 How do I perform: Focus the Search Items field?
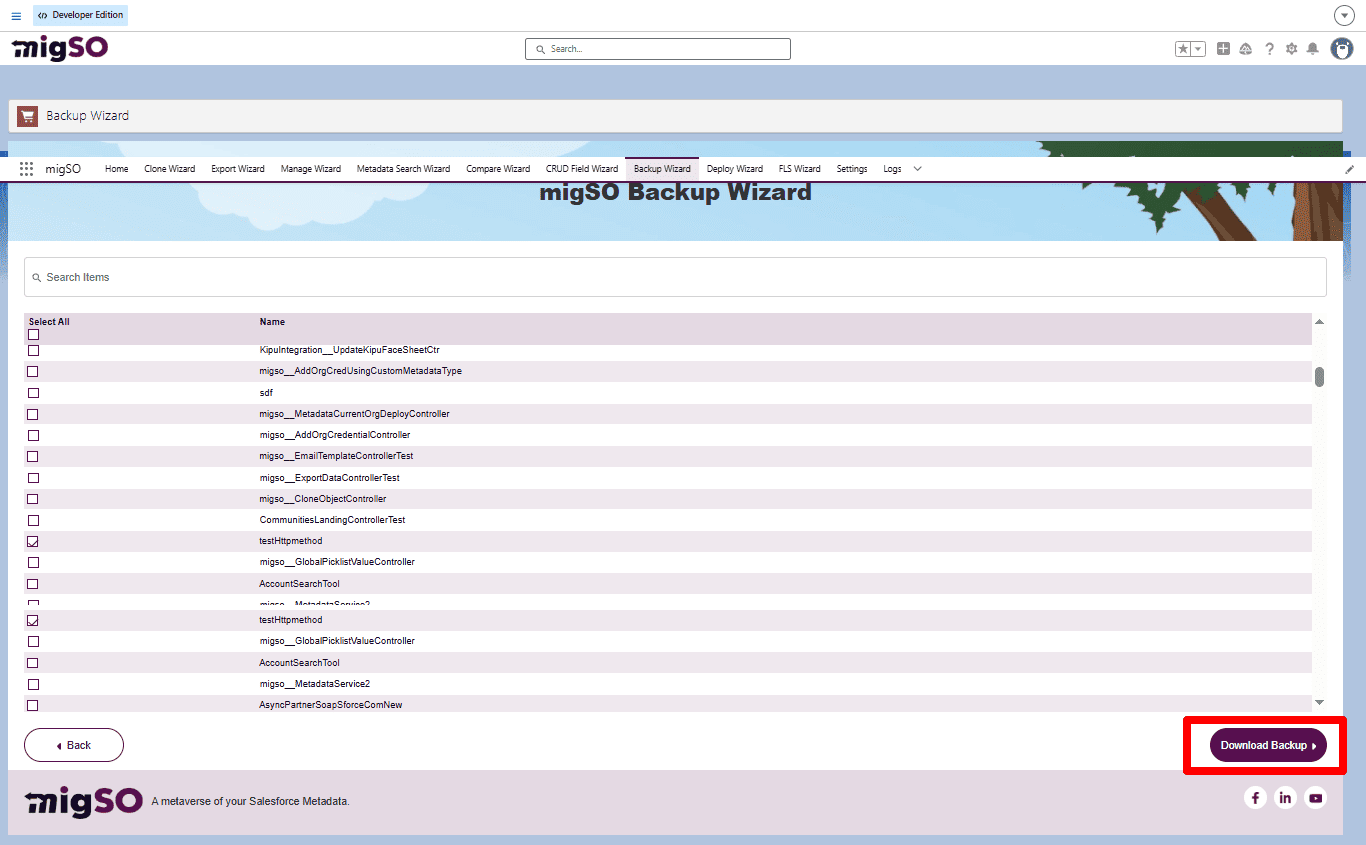pos(675,277)
